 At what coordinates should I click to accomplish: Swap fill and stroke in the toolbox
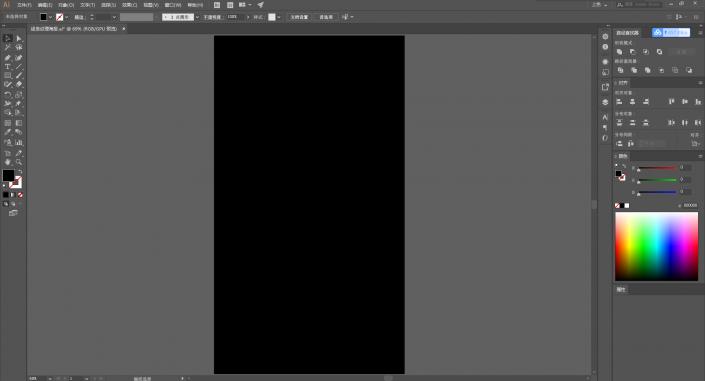20,172
